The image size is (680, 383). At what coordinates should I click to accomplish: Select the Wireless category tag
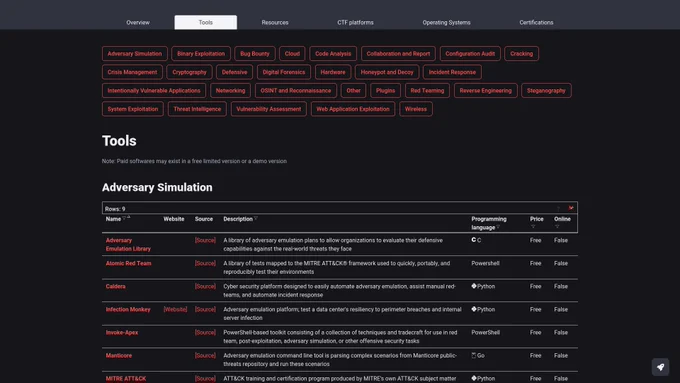415,109
